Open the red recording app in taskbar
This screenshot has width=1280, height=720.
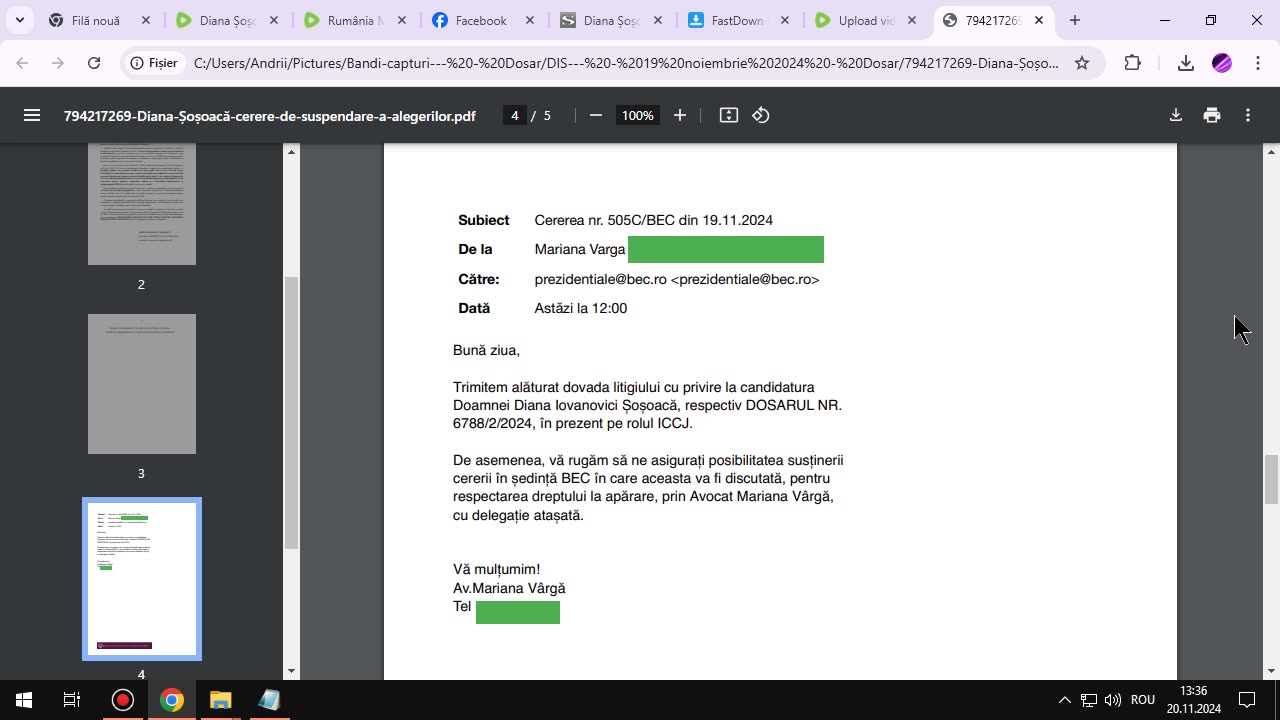(x=122, y=700)
